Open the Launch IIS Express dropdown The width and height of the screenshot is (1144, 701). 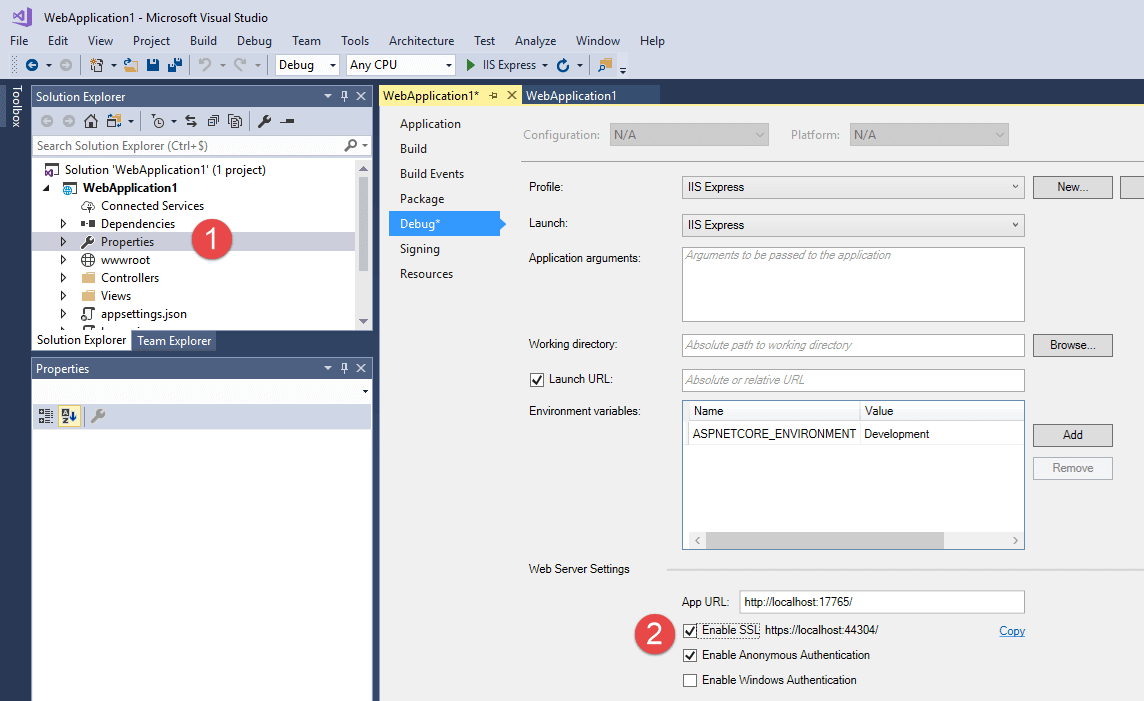tap(853, 225)
